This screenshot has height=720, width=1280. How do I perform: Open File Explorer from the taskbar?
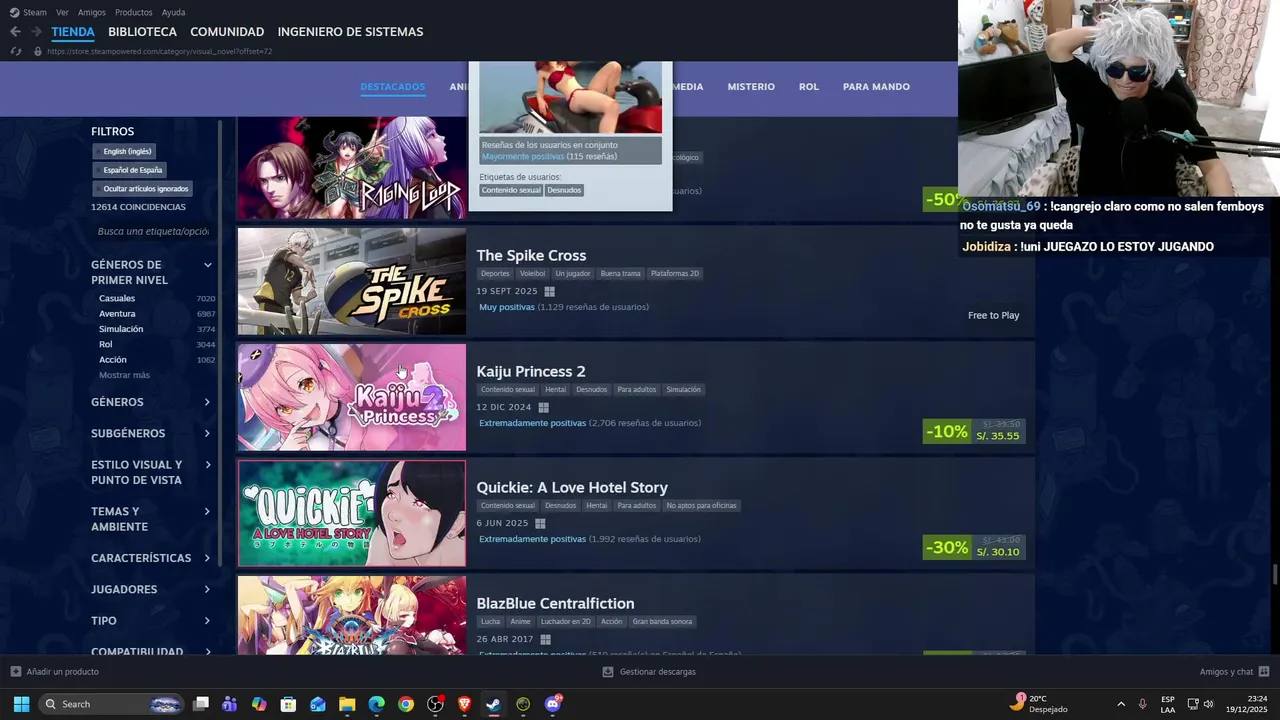point(347,704)
